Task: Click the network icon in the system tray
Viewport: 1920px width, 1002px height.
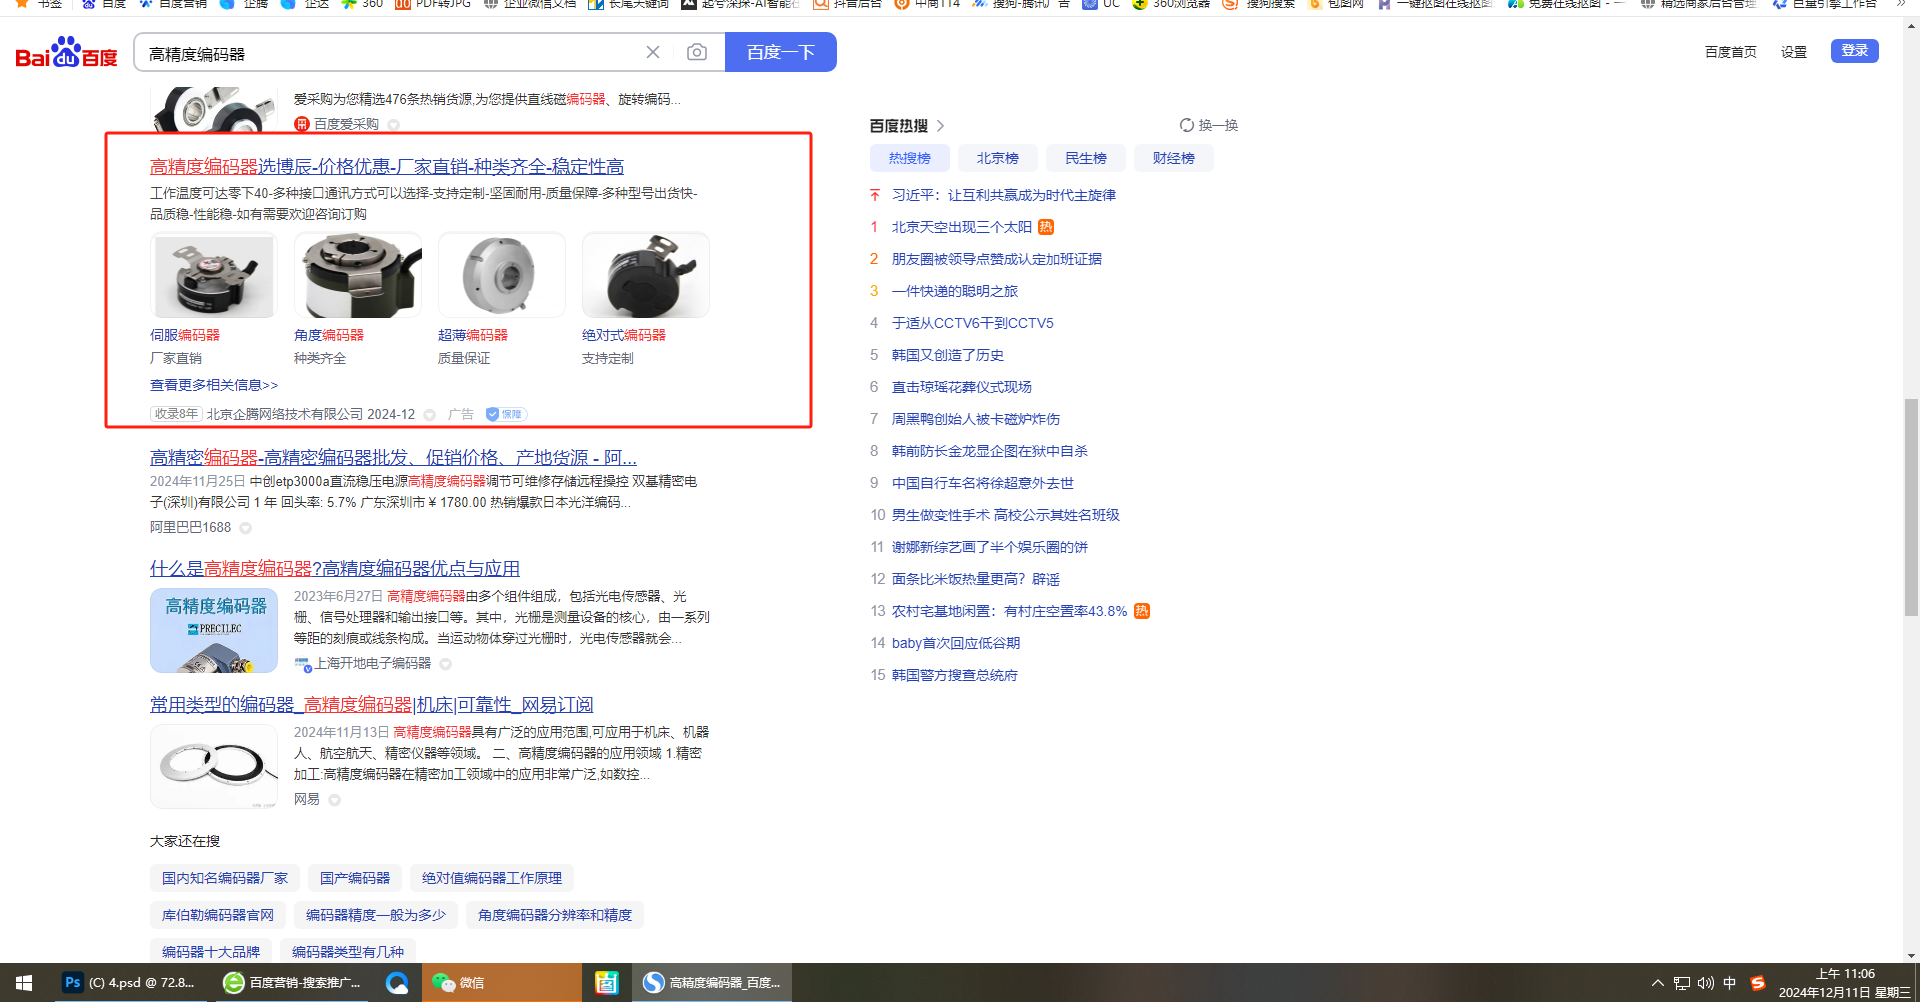Action: 1682,983
